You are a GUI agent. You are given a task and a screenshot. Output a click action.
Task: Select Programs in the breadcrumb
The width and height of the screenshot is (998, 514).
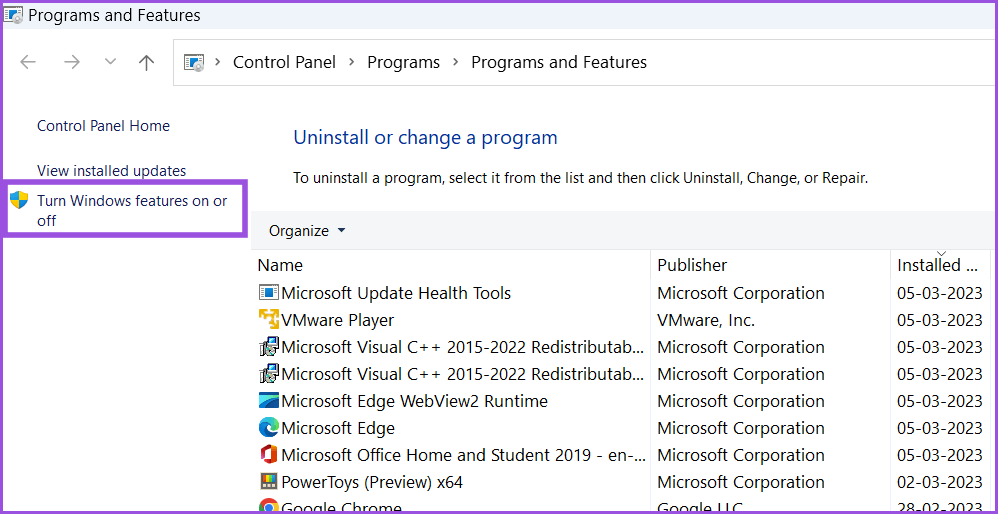(x=404, y=62)
